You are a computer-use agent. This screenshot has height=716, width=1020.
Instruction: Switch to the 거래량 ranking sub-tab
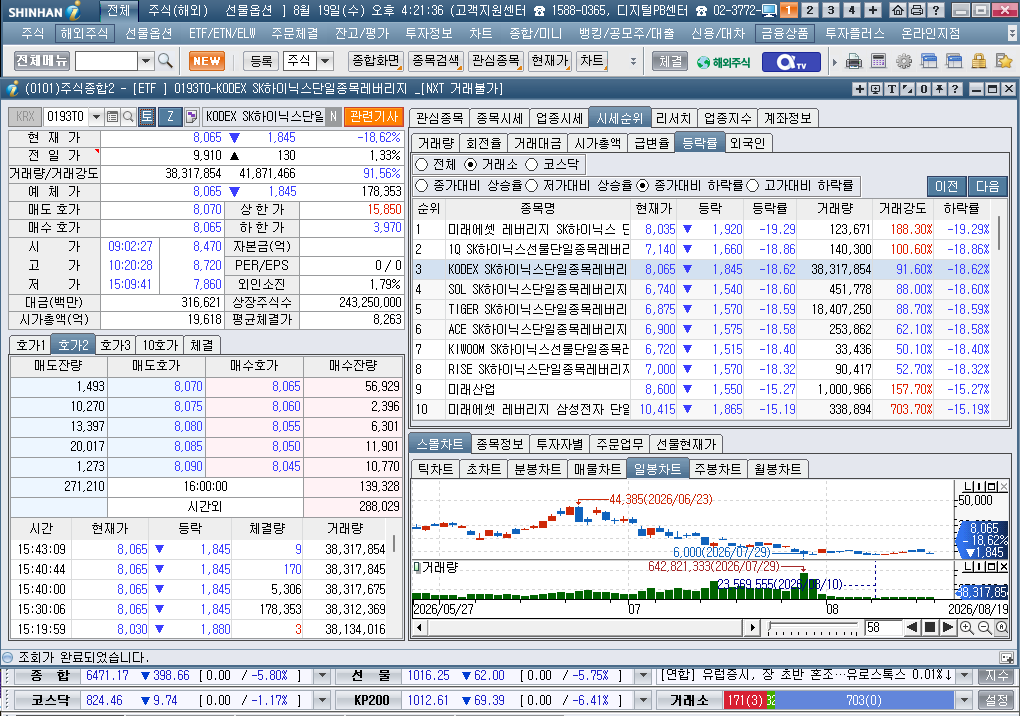coord(436,143)
